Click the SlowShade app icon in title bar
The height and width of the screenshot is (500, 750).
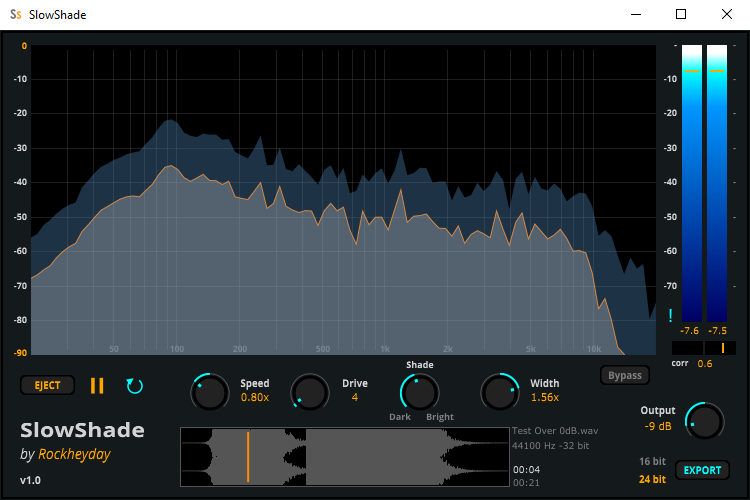tap(16, 14)
